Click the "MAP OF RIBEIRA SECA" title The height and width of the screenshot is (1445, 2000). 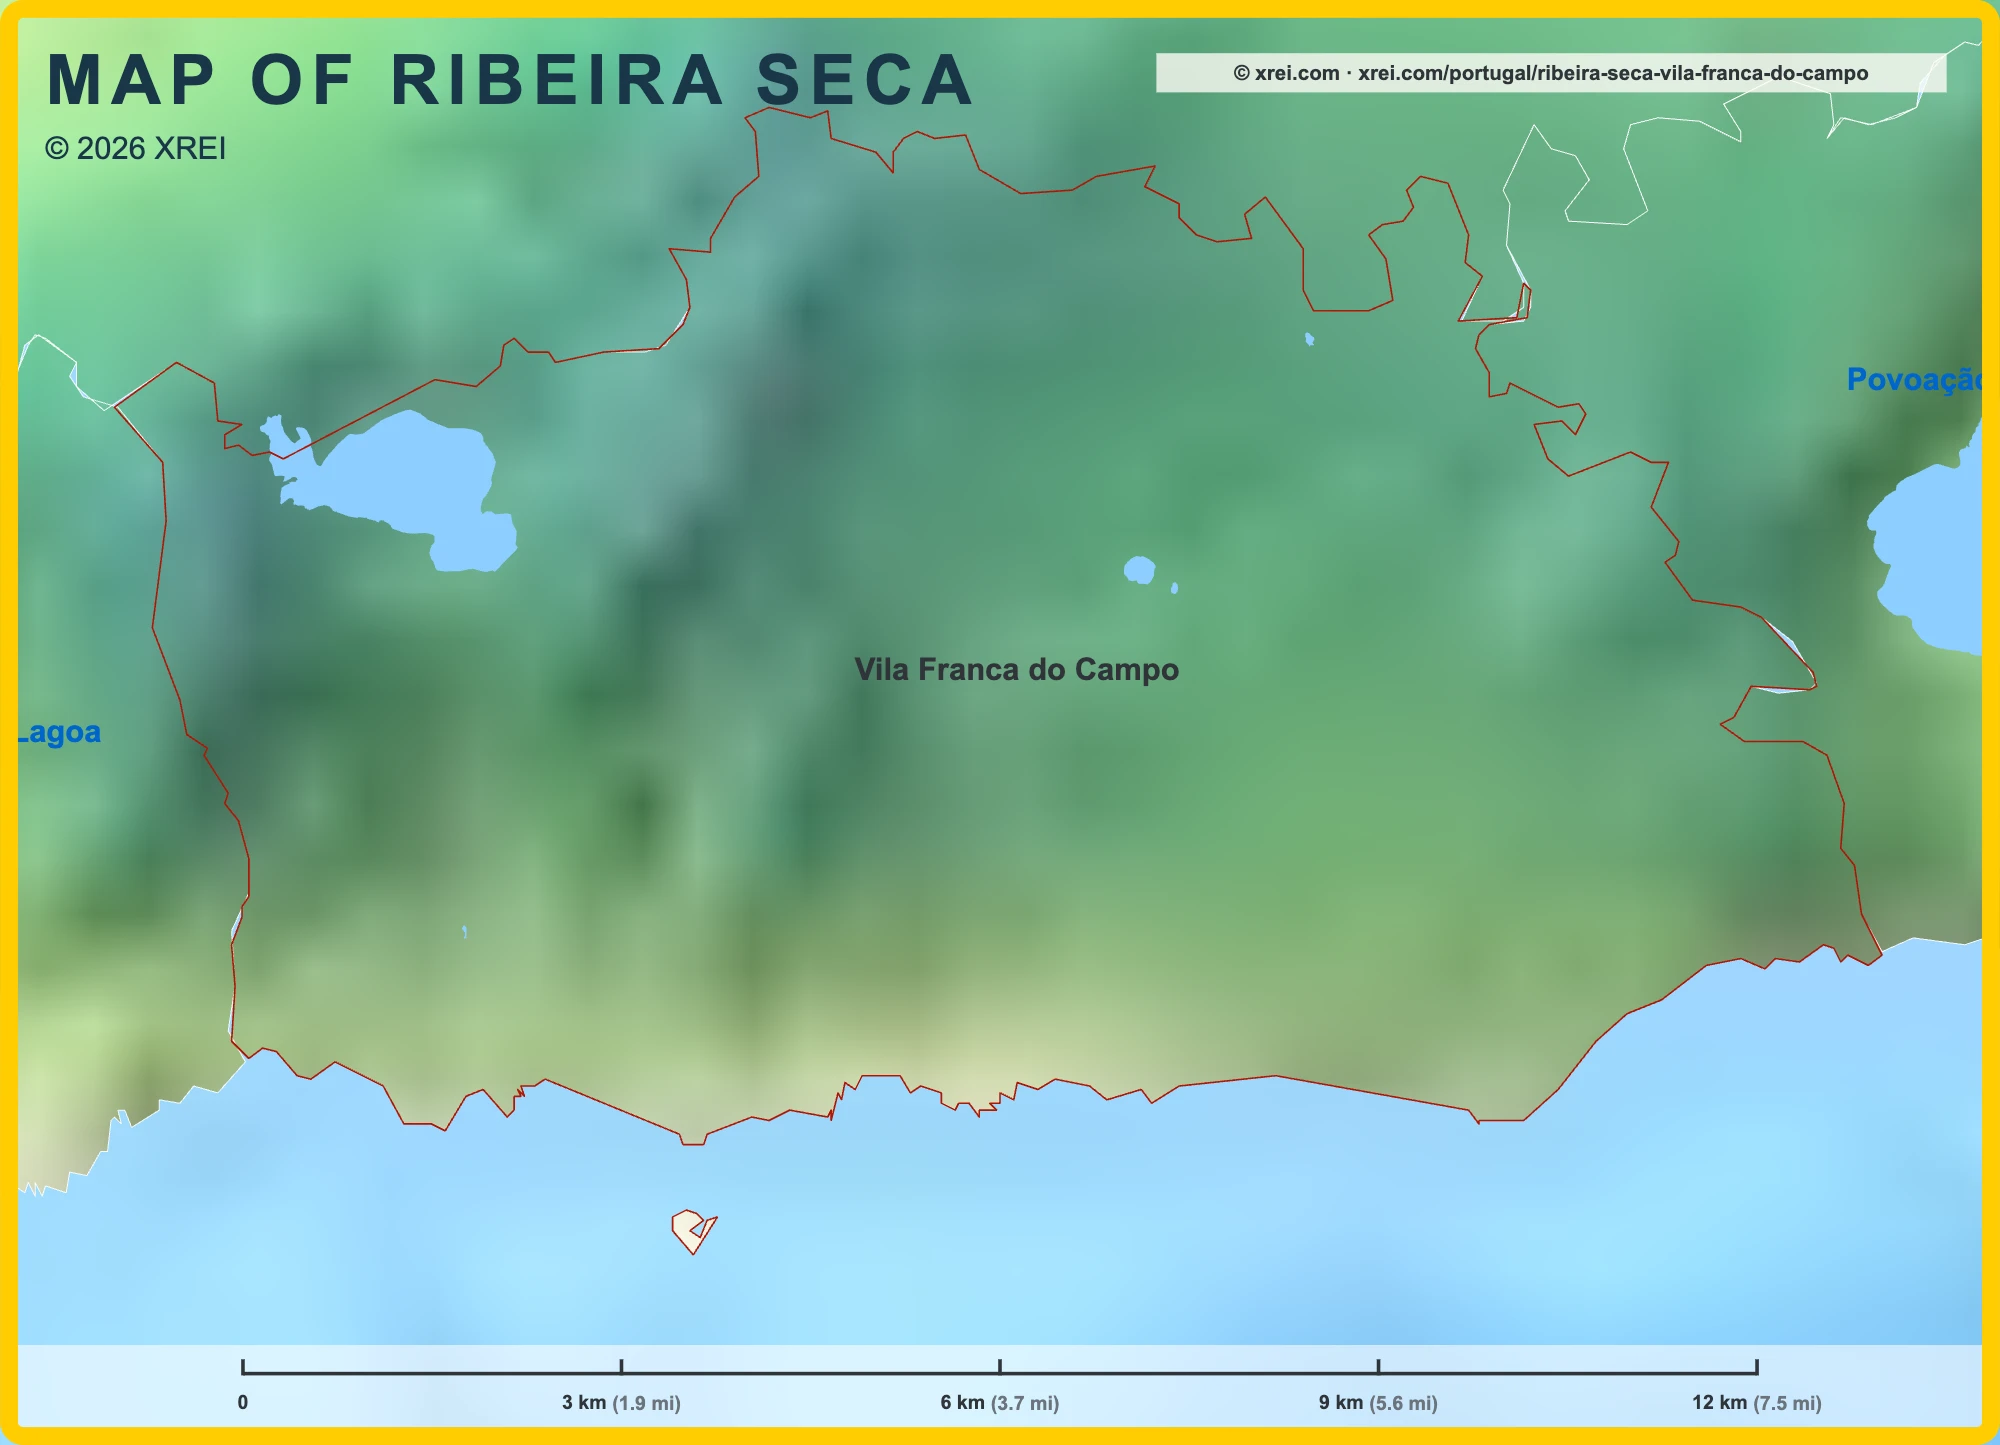pyautogui.click(x=510, y=80)
